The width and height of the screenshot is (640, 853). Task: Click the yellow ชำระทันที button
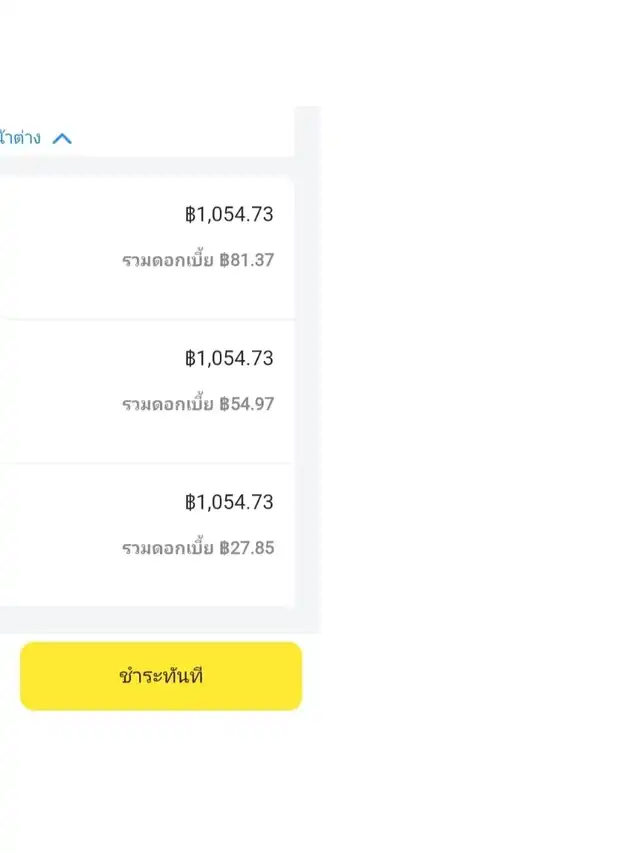161,676
